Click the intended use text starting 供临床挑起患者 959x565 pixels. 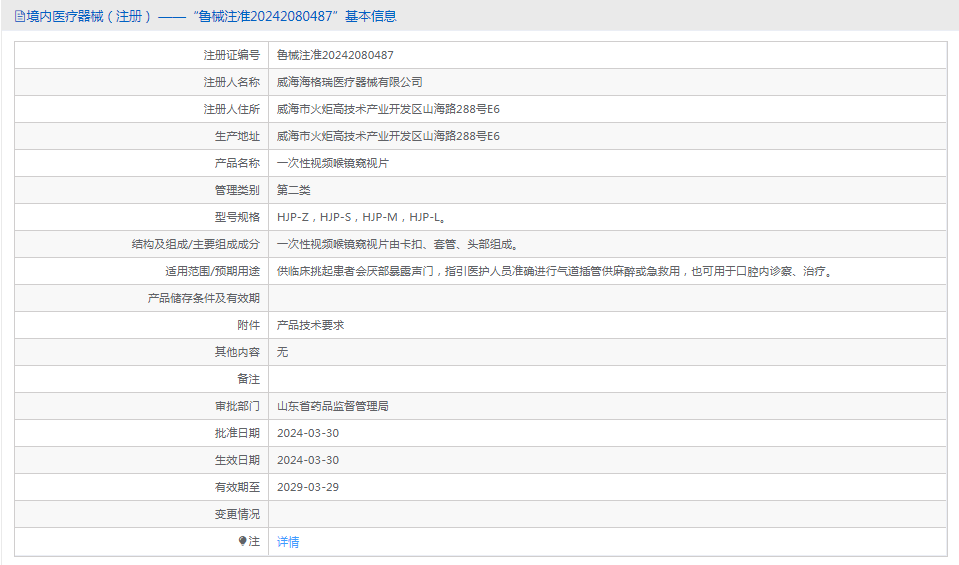(555, 271)
